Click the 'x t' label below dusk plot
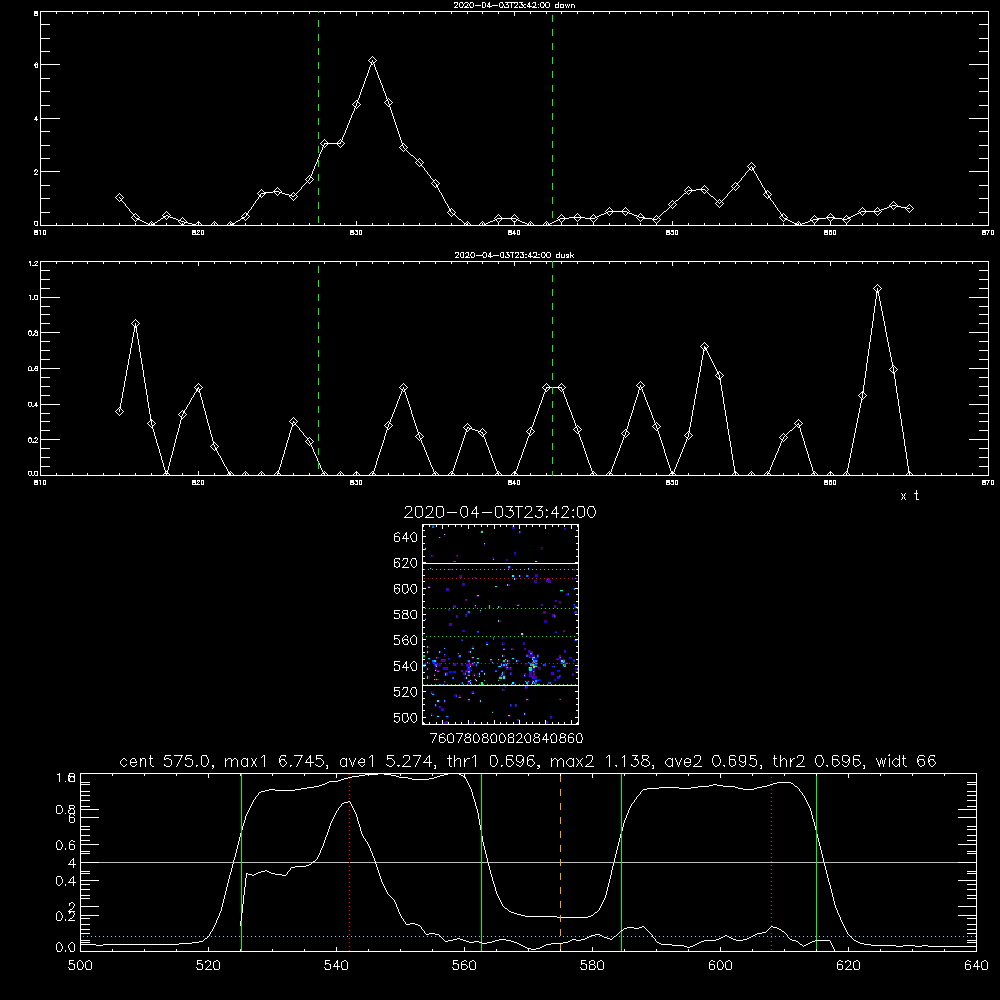The width and height of the screenshot is (1000, 1000). (x=909, y=496)
